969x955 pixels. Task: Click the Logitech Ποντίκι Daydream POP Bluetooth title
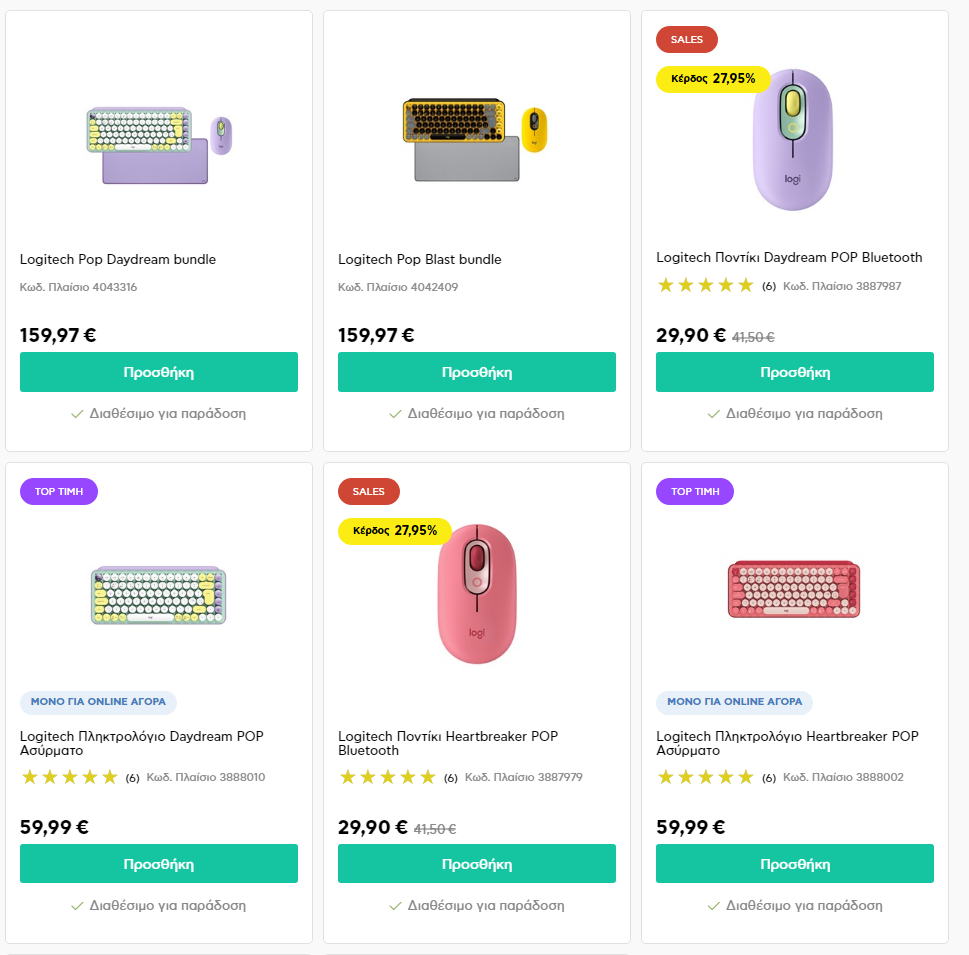click(x=789, y=258)
